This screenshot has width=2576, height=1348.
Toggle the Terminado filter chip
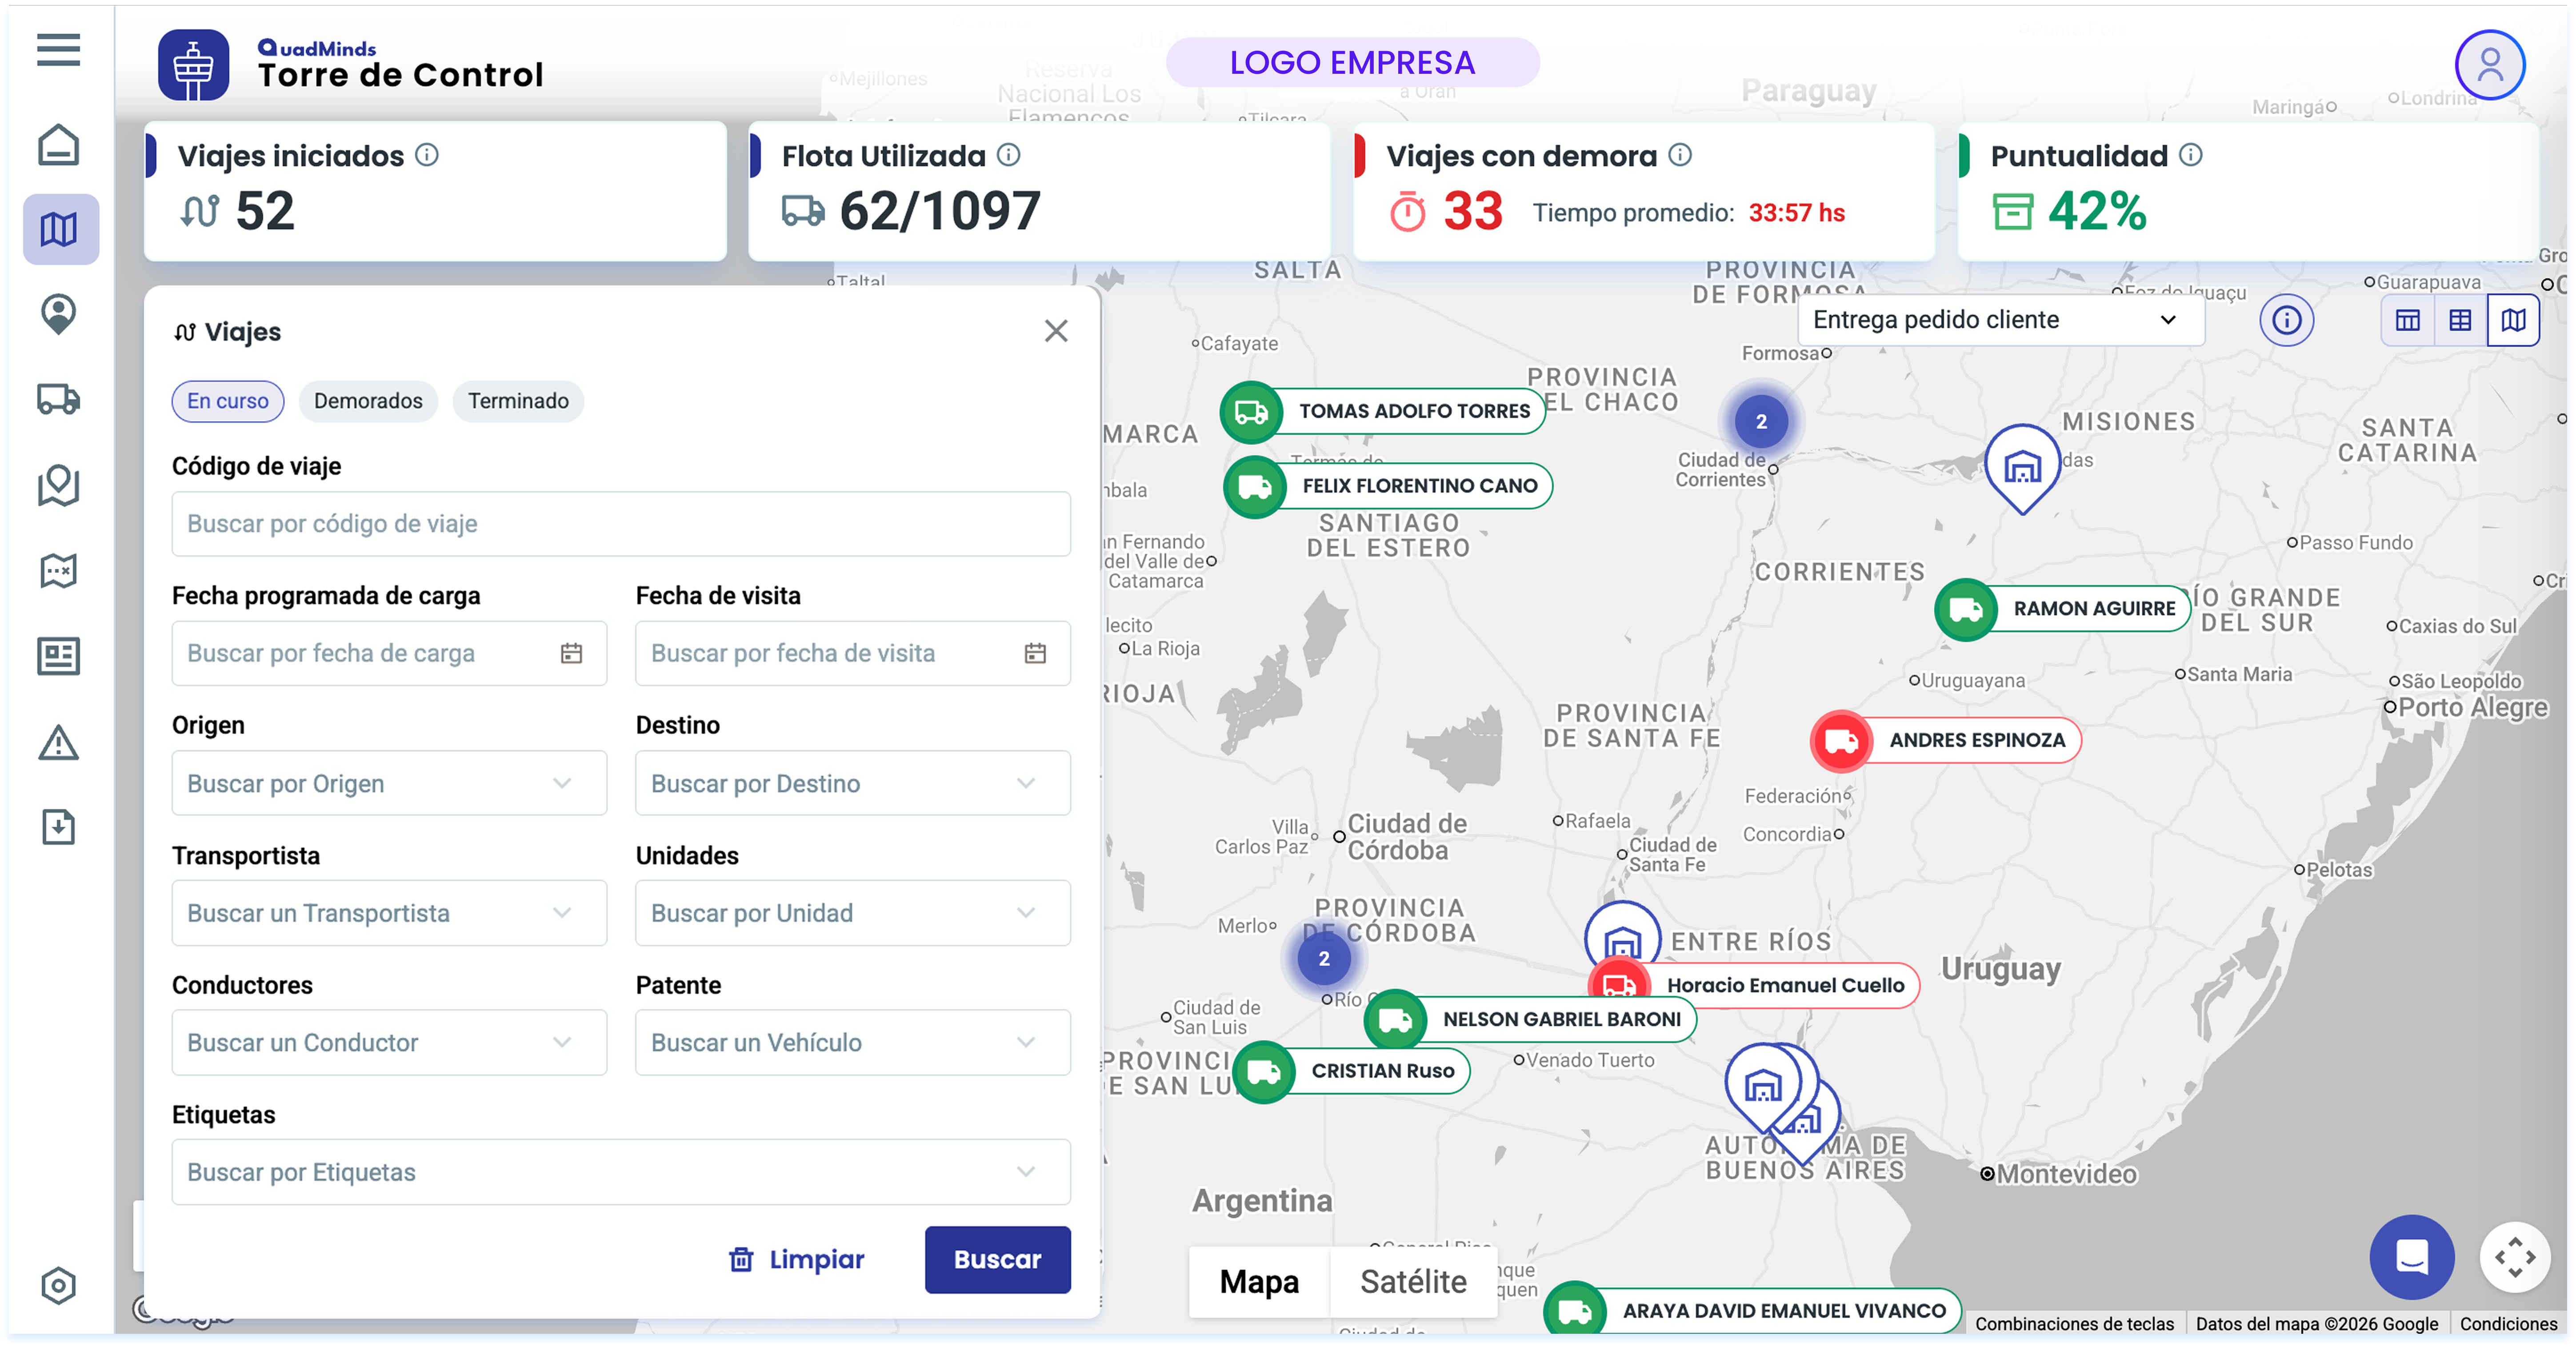pyautogui.click(x=518, y=401)
